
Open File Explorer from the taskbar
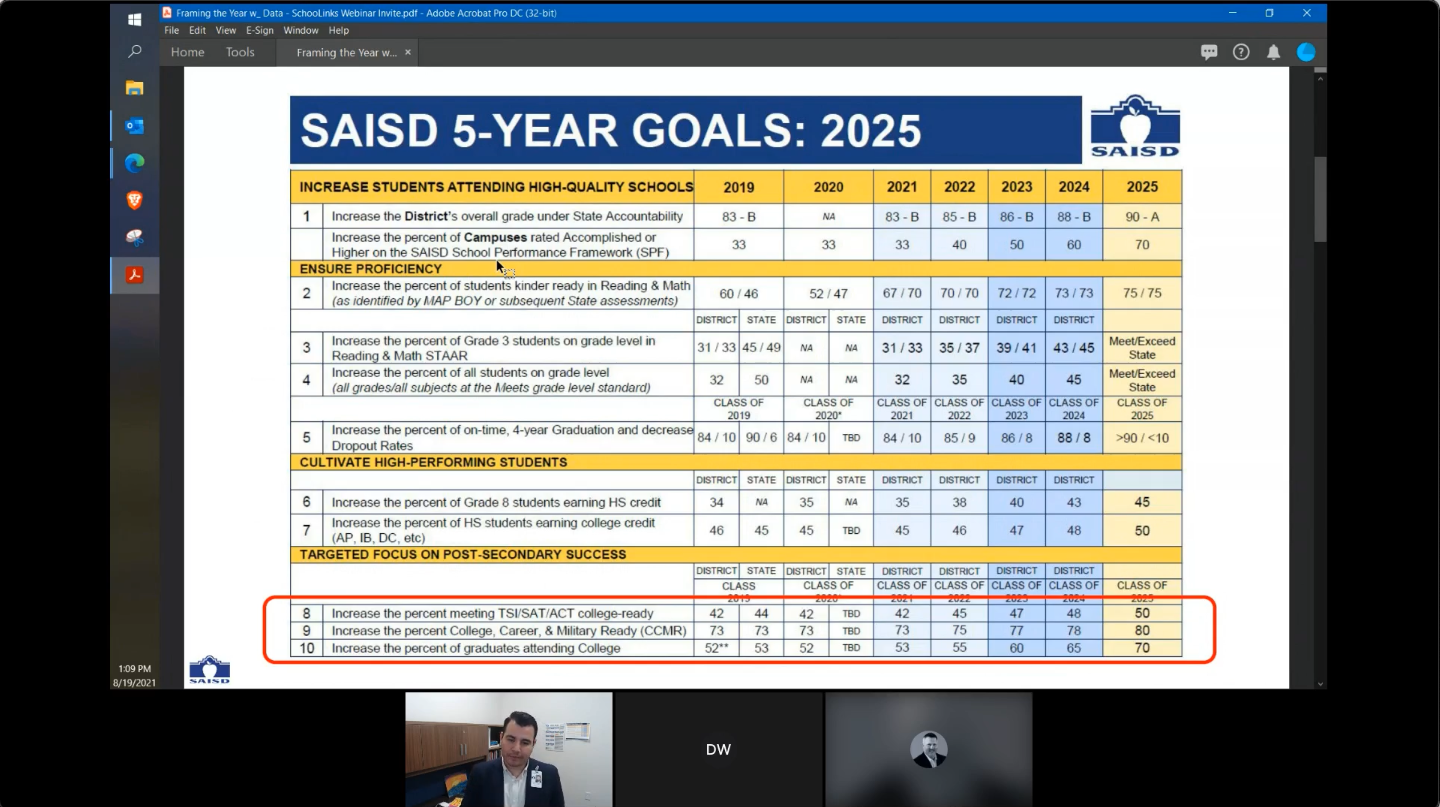134,89
